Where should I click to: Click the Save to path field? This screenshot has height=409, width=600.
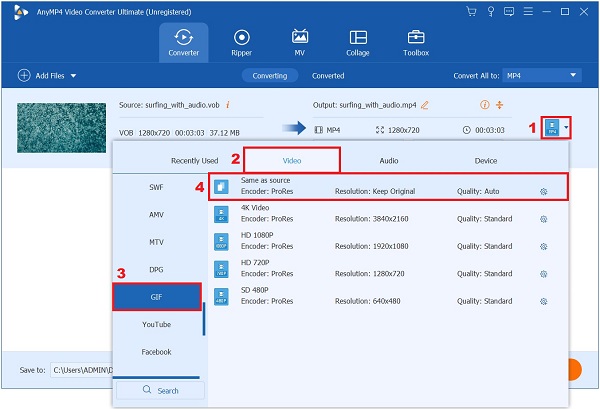pos(82,370)
